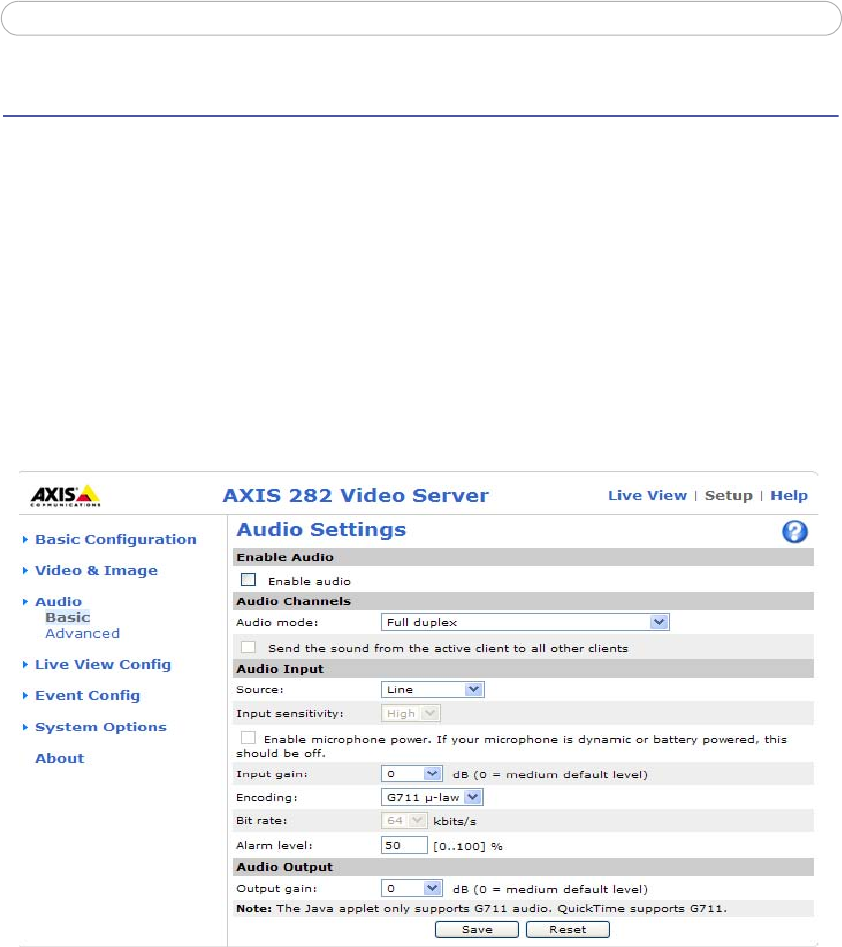Click the AXIS Communications logo
Screen dimensions: 842x947
click(x=65, y=496)
